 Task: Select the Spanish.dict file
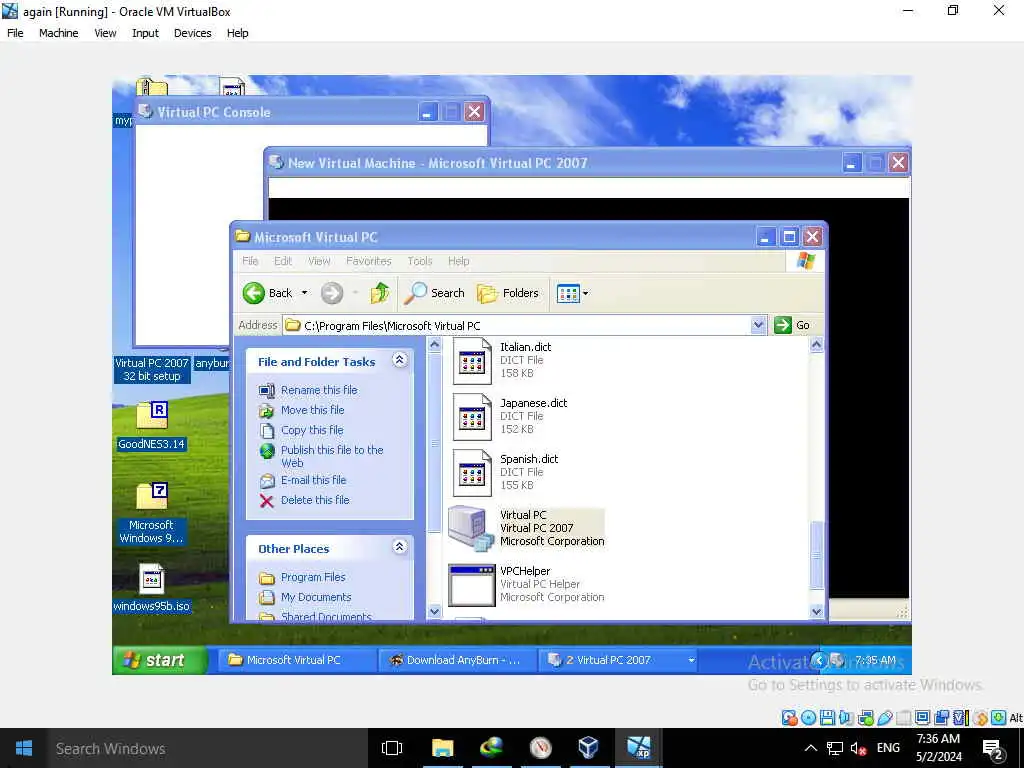[505, 472]
